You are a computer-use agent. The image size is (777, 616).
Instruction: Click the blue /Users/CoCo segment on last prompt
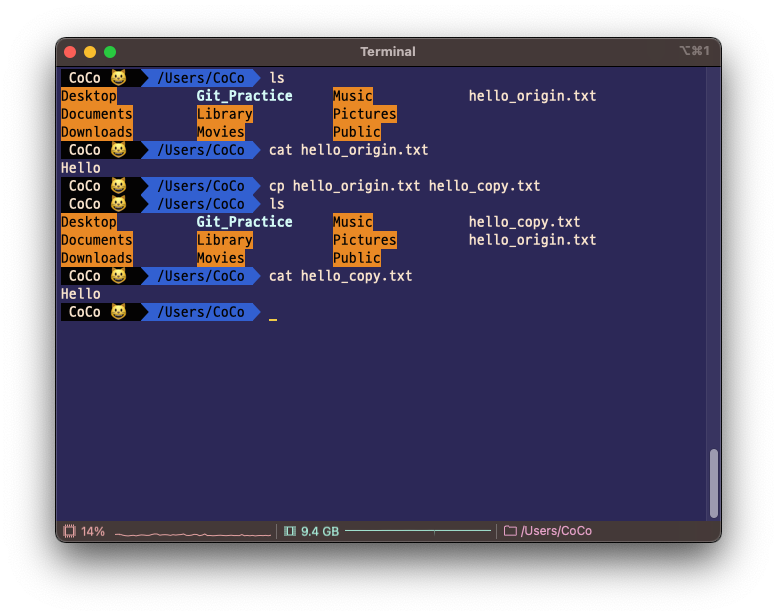coord(201,312)
